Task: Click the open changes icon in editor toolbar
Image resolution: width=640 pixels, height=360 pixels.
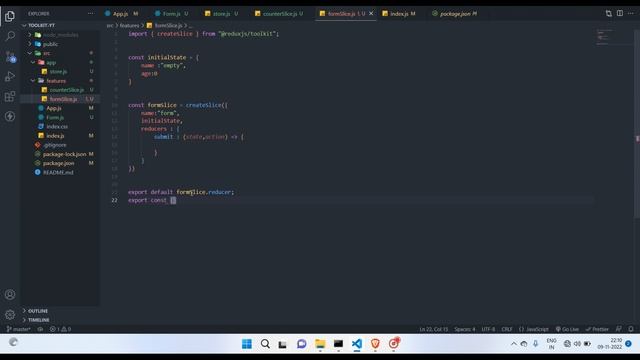Action: 609,13
